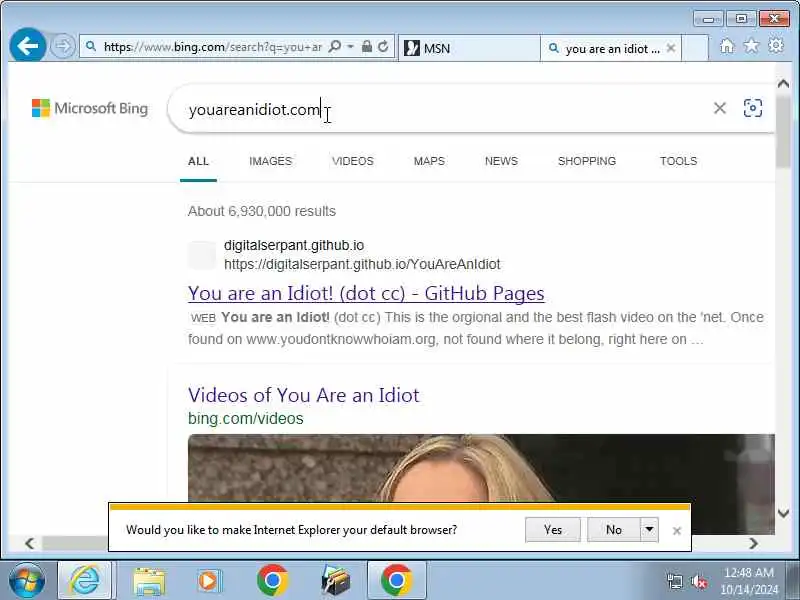Image resolution: width=800 pixels, height=600 pixels.
Task: Click the network status tray icon
Action: pyautogui.click(x=674, y=581)
